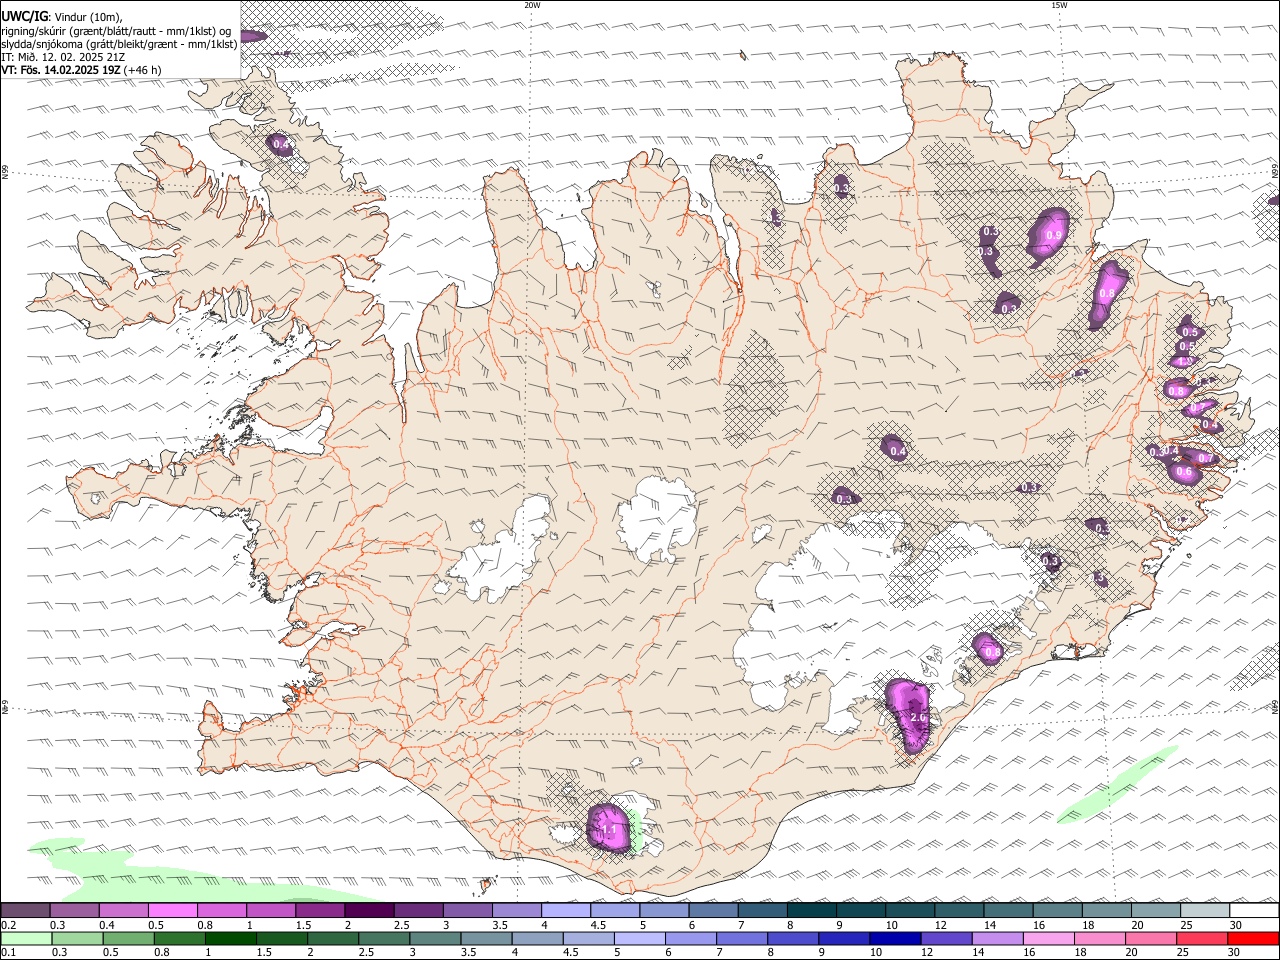Select bottom-row legend swatch labeled 7
Image resolution: width=1280 pixels, height=960 pixels.
742,939
